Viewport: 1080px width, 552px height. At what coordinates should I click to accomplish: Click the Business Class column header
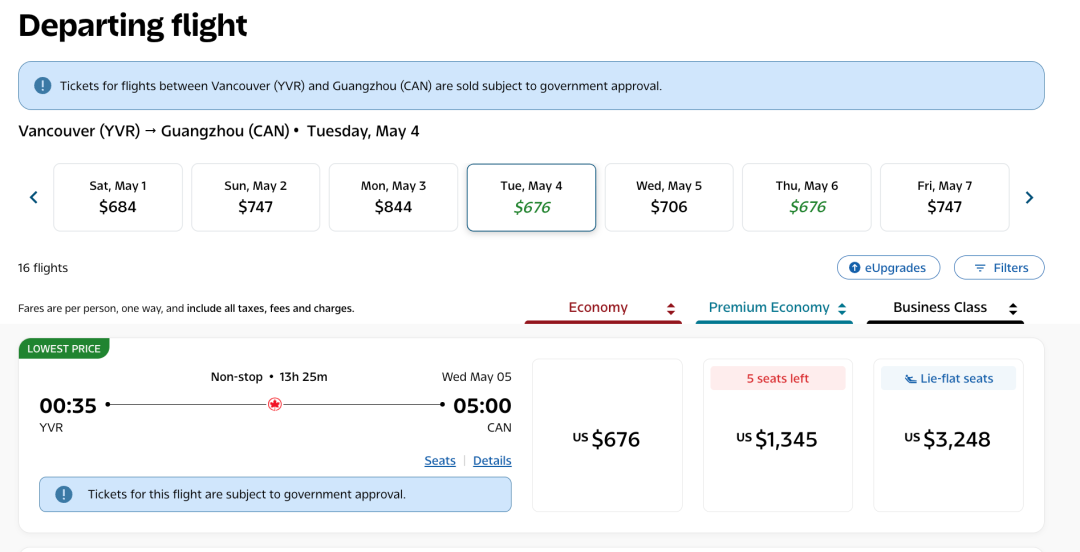tap(945, 309)
